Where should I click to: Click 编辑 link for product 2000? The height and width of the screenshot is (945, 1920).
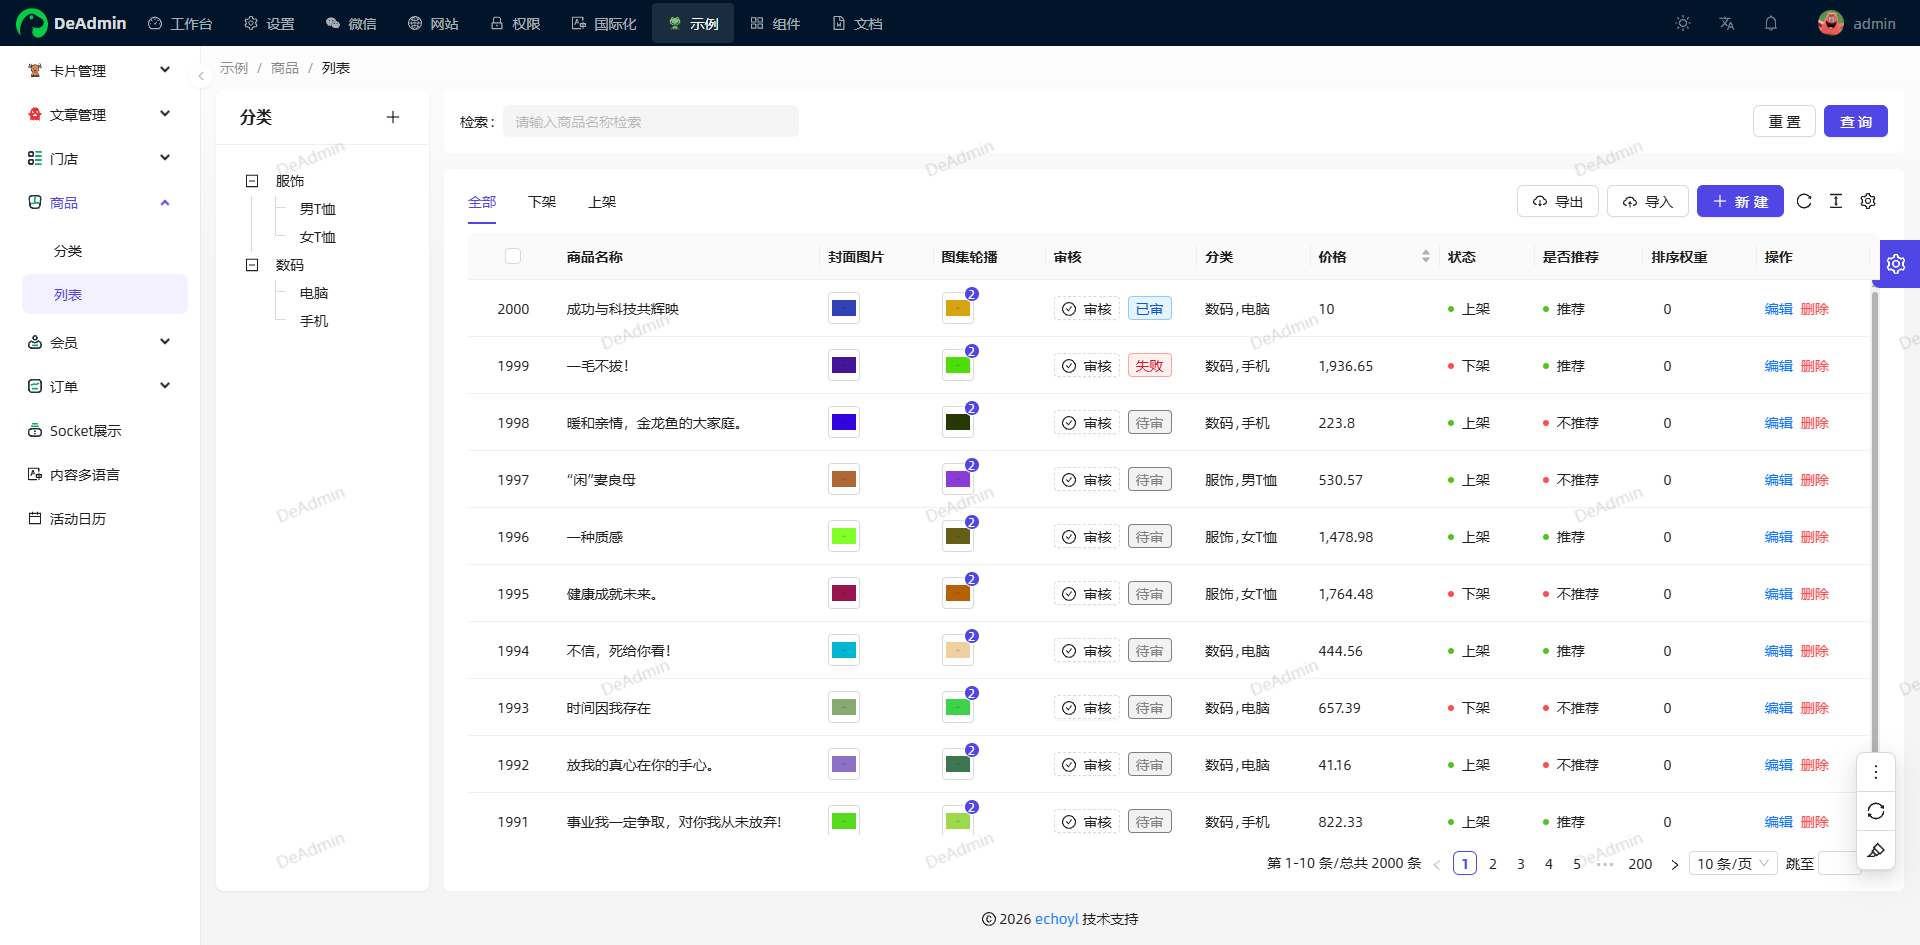(x=1778, y=309)
